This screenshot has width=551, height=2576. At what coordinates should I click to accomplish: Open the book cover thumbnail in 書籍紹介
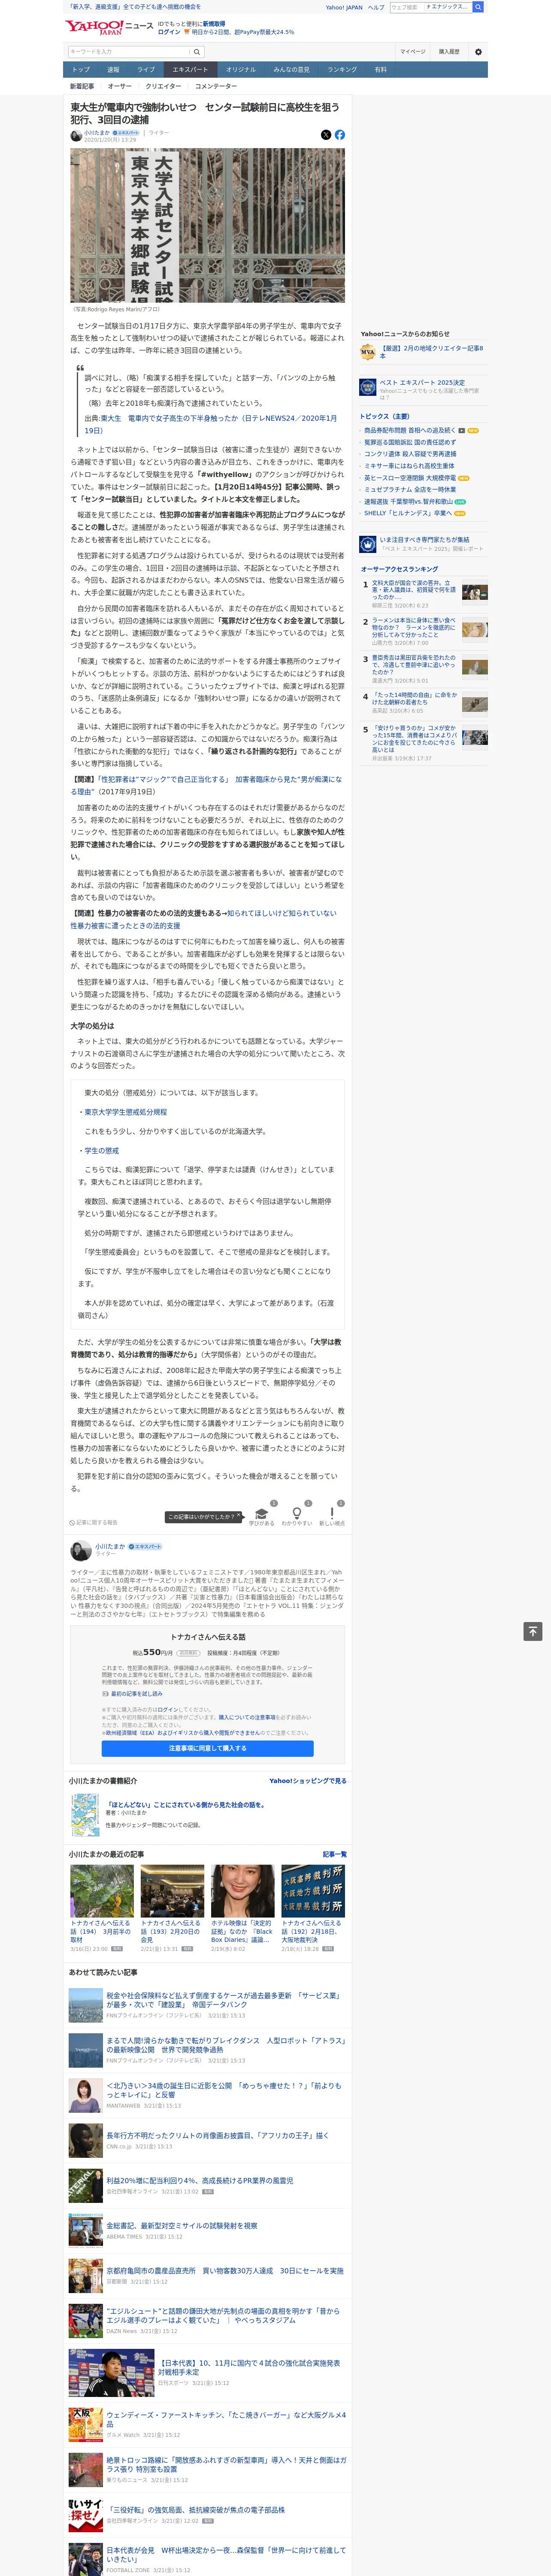tap(85, 1815)
